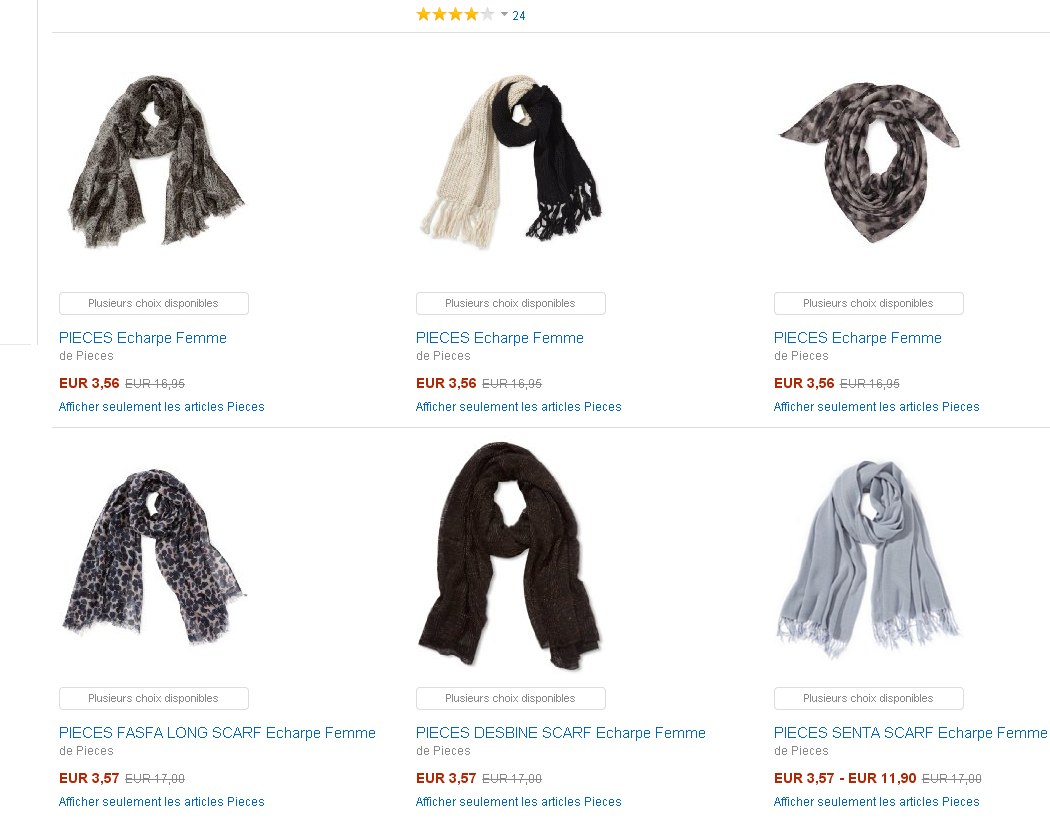Click Plusieurs choix disponibles under SENTA scarf
This screenshot has height=820, width=1050.
[x=869, y=698]
